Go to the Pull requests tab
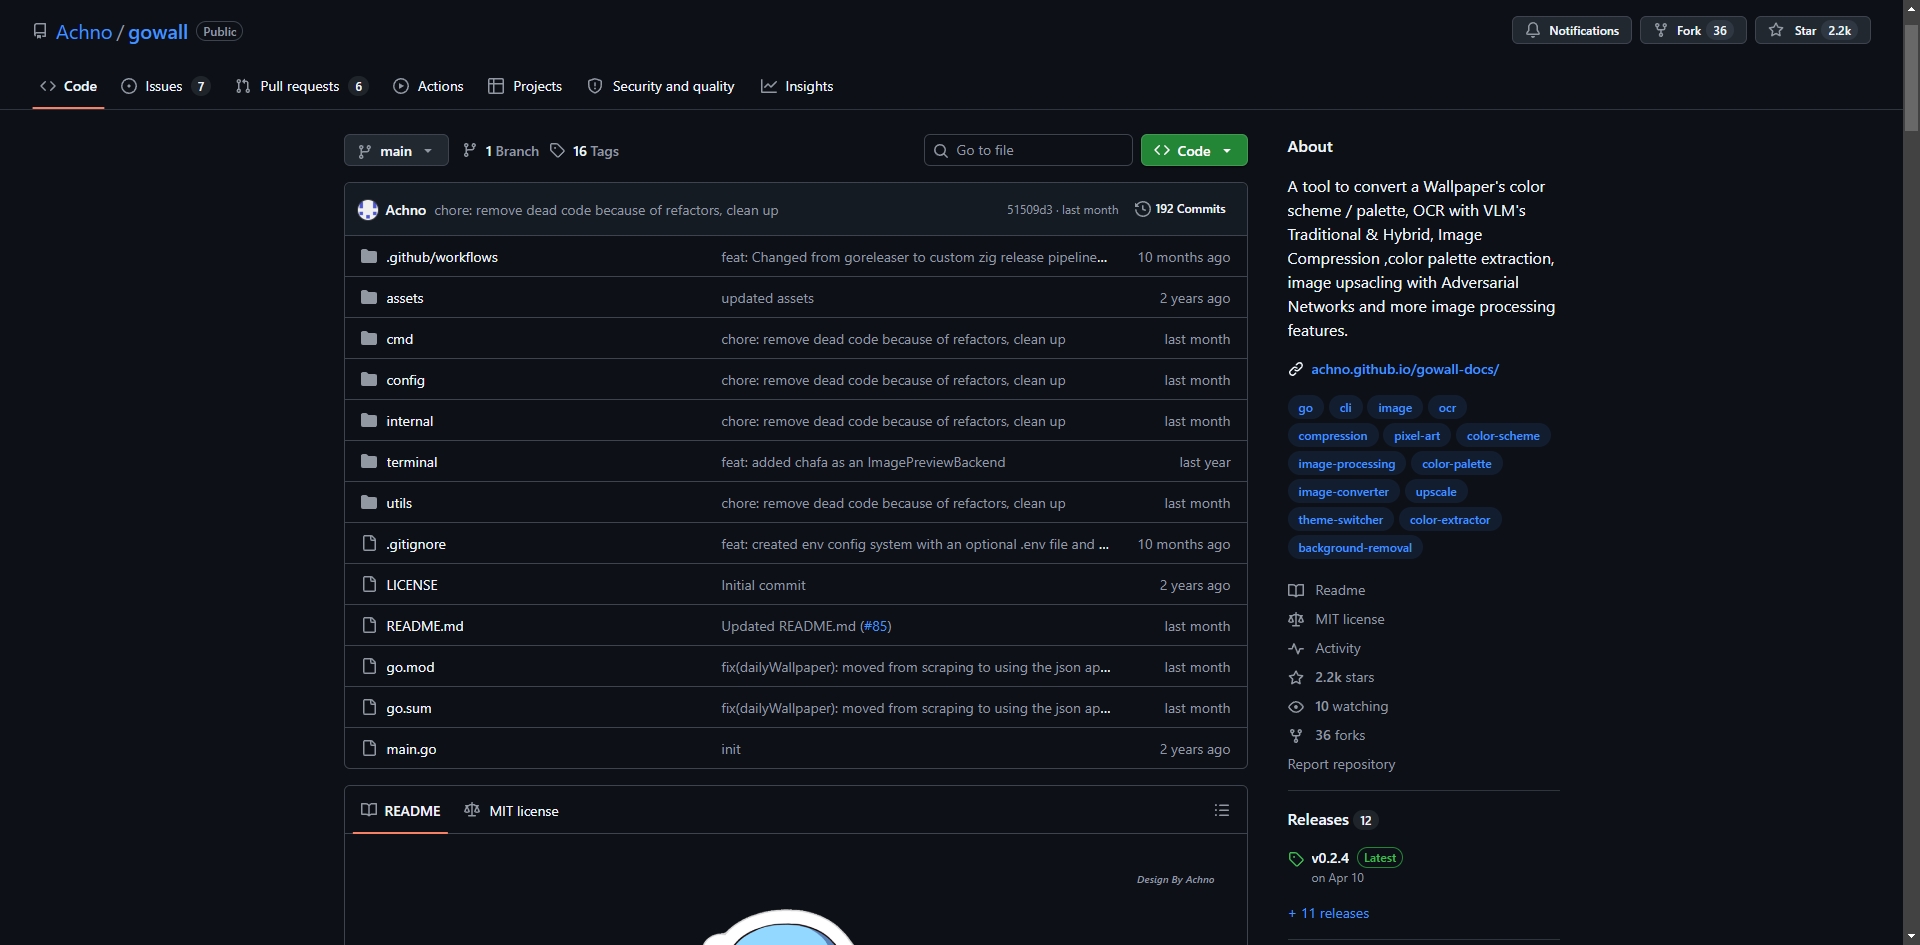Viewport: 1920px width, 945px height. [301, 86]
